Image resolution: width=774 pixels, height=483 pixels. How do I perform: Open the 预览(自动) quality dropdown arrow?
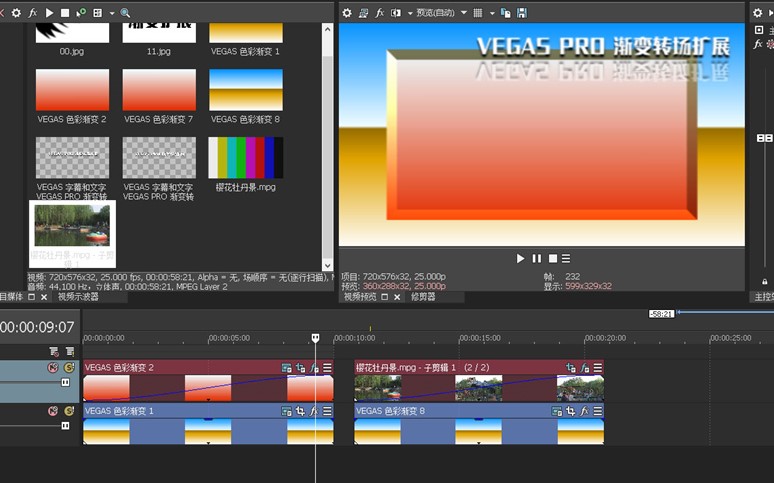tap(464, 13)
